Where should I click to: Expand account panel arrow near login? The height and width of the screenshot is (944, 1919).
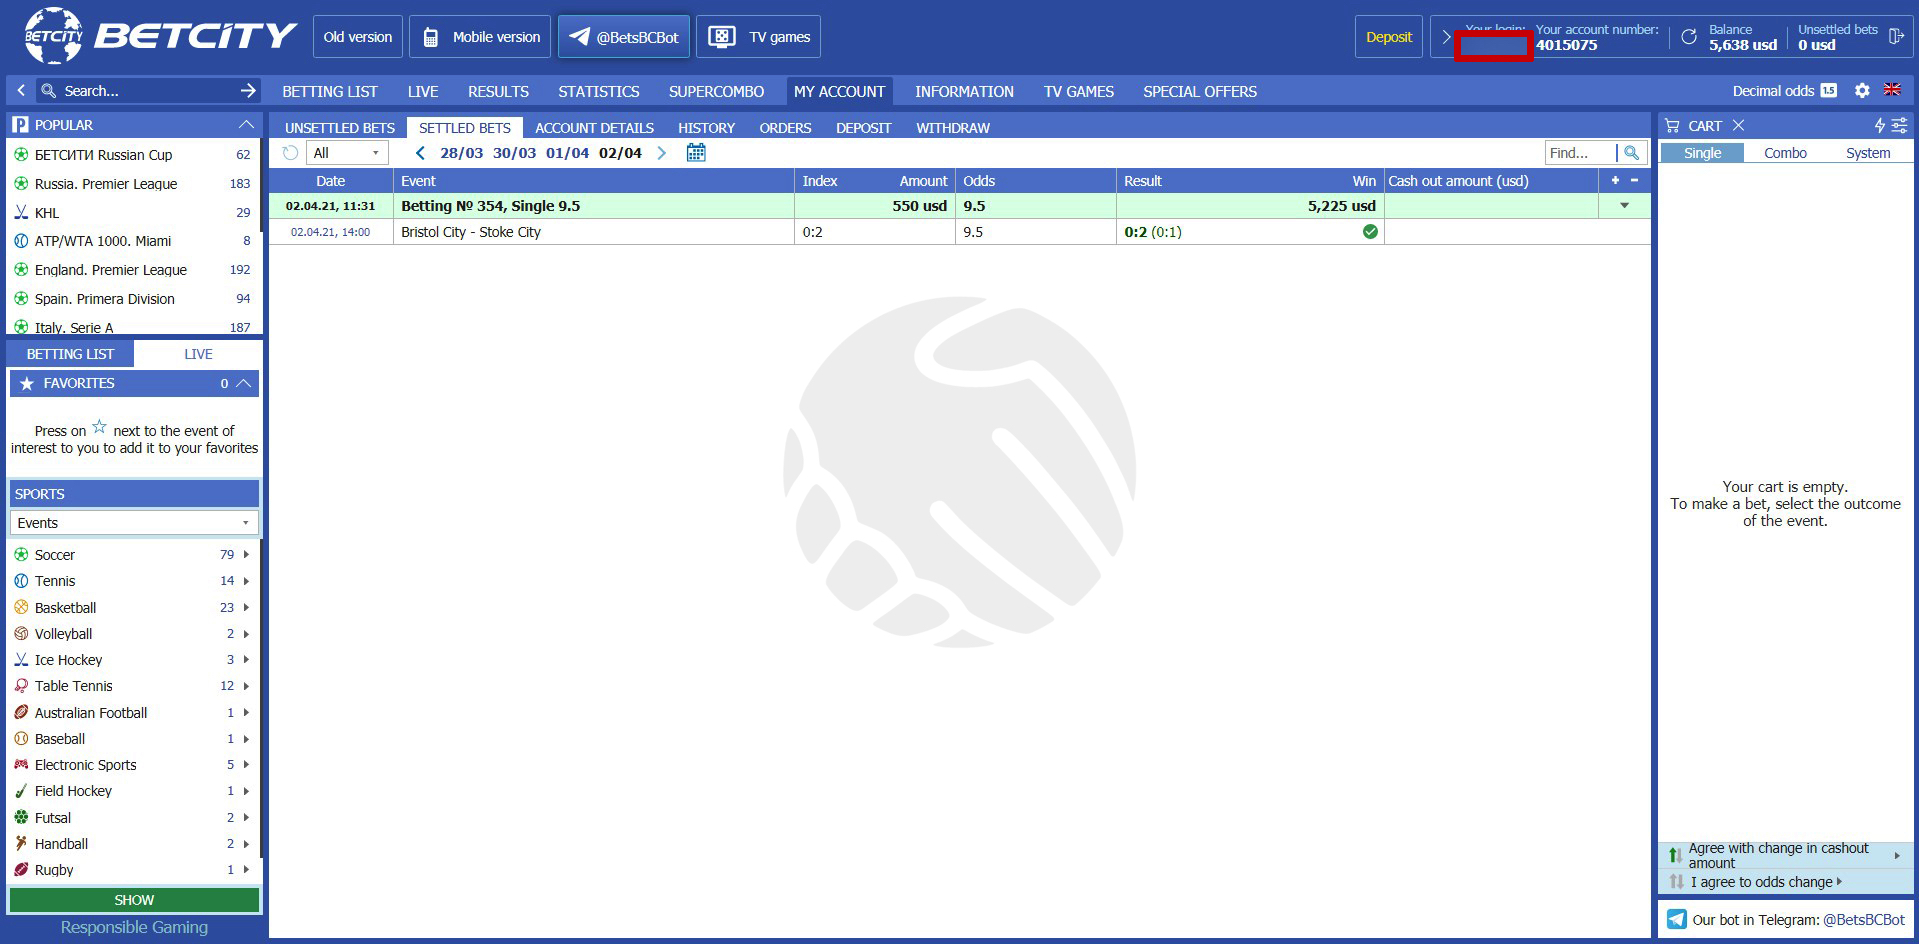tap(1445, 37)
